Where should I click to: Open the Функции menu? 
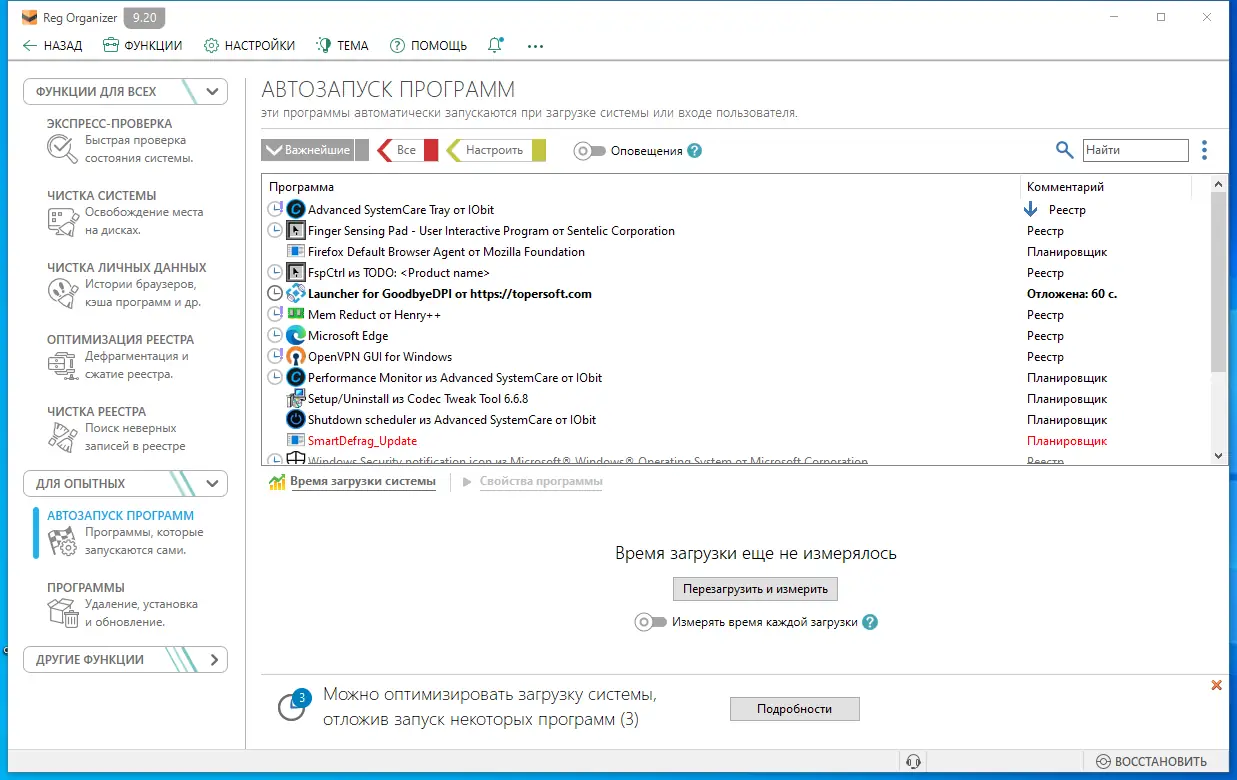coord(142,45)
